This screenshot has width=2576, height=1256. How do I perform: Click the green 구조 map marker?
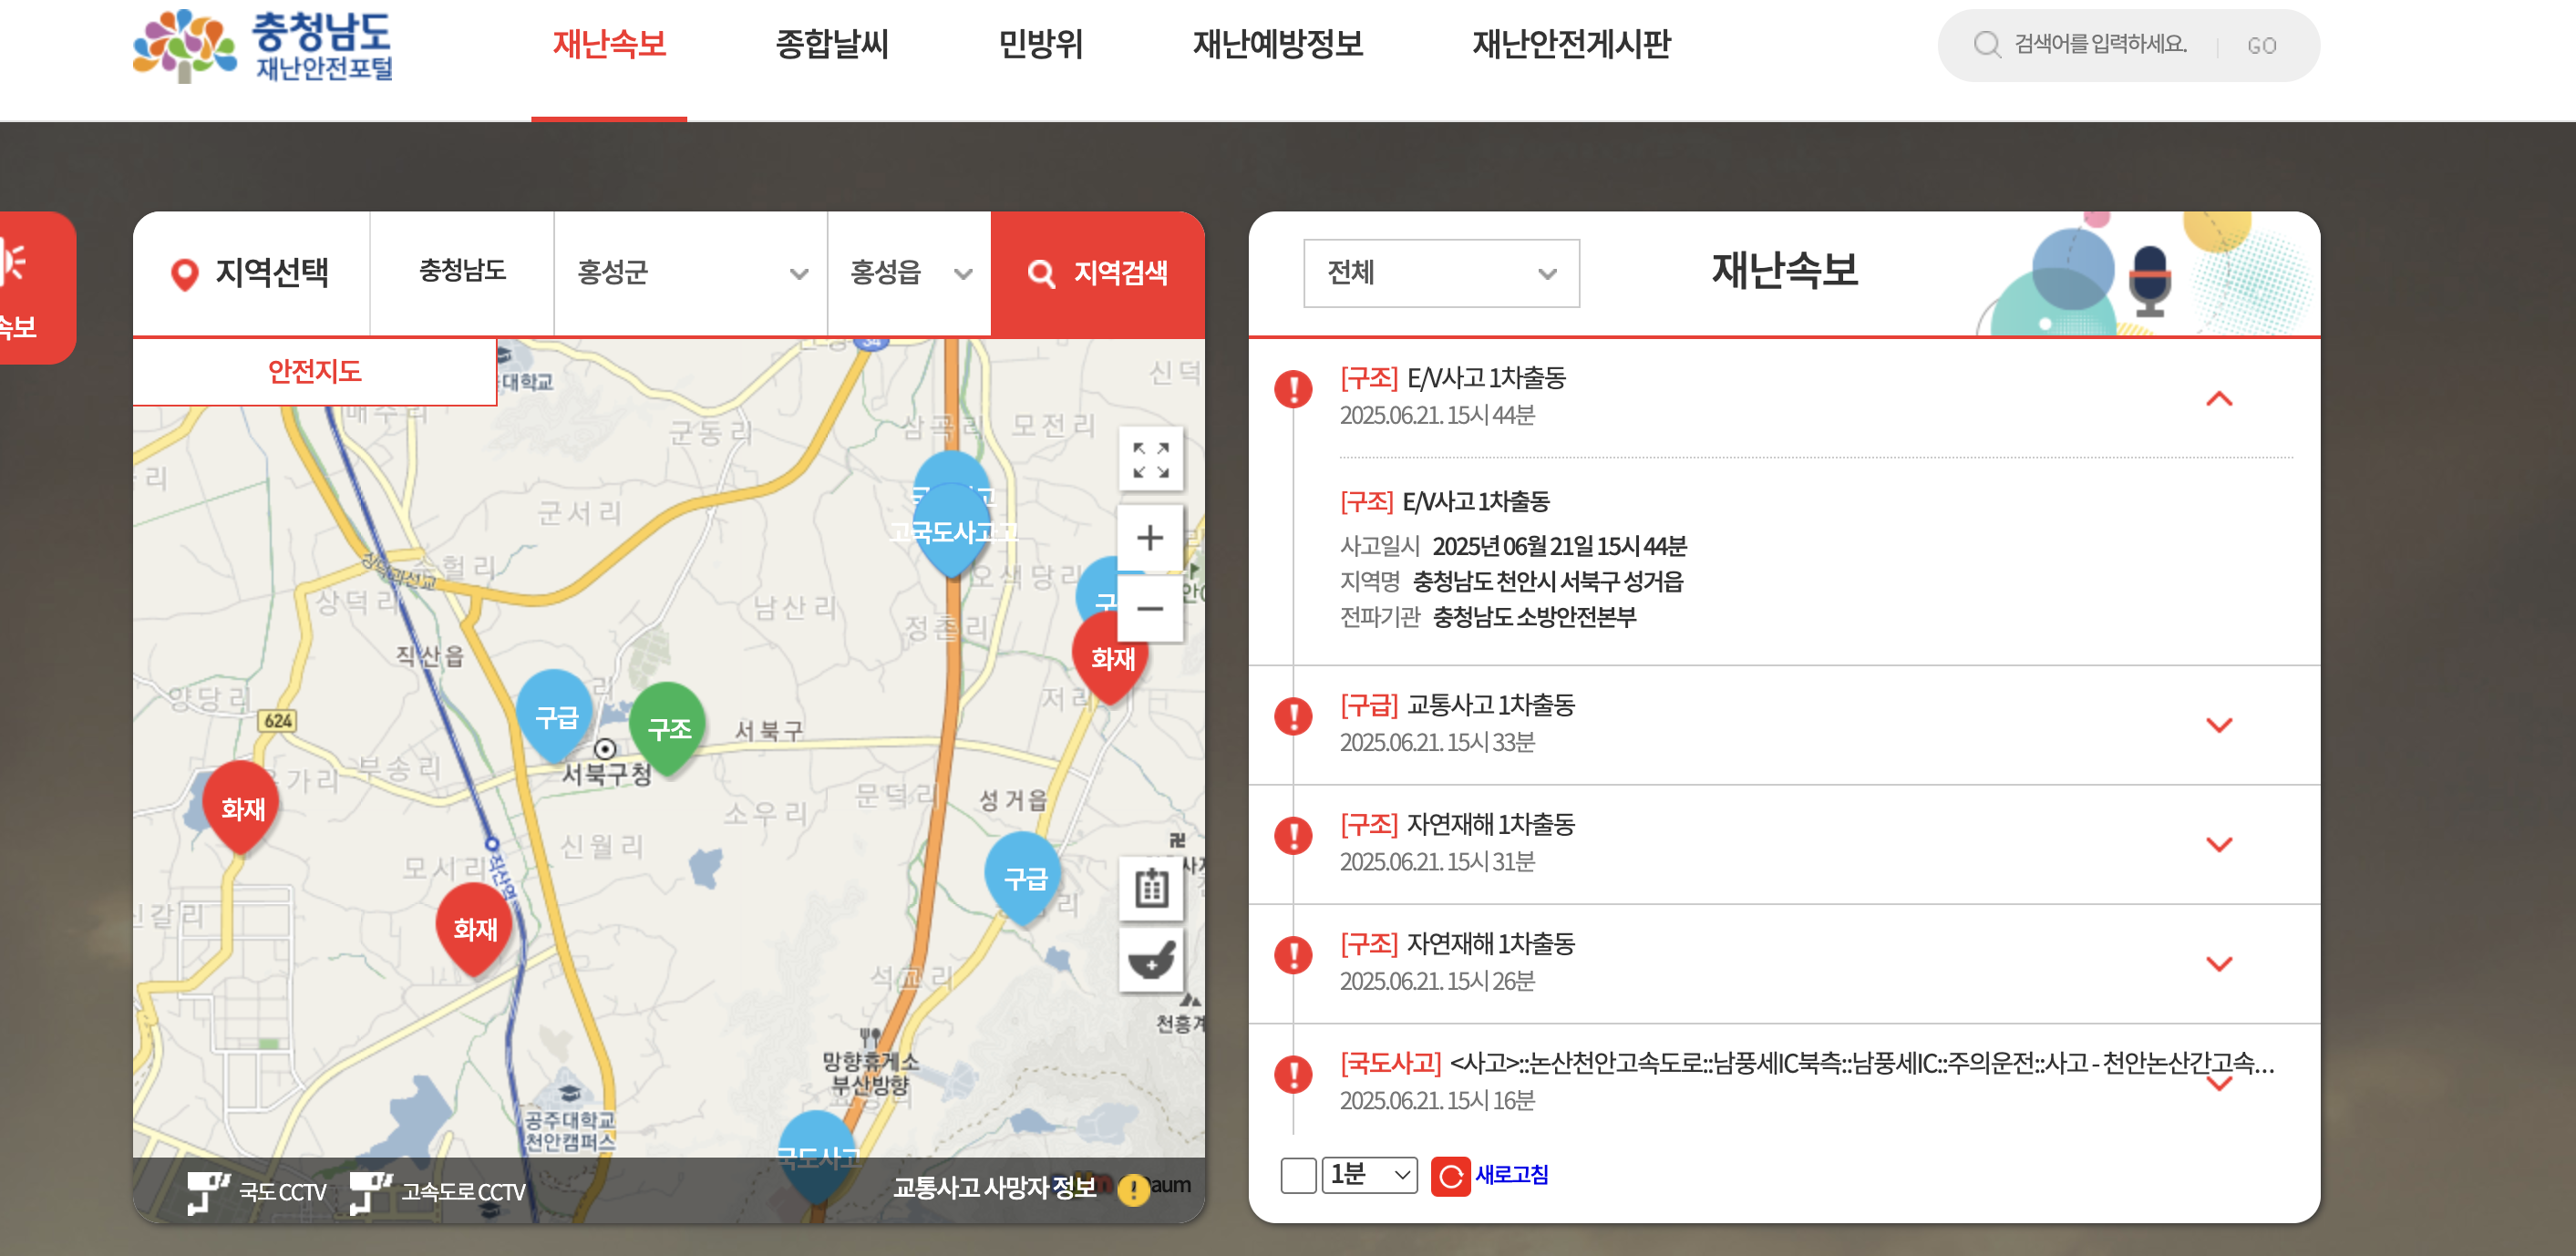668,728
